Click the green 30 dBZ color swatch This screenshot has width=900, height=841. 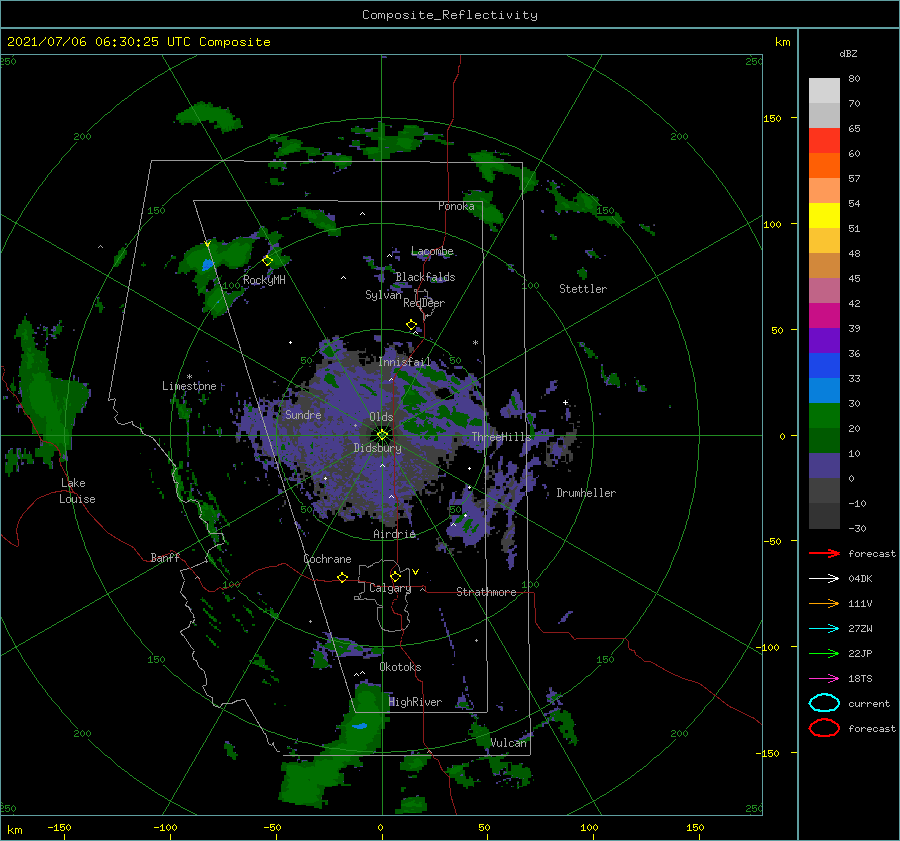[824, 416]
